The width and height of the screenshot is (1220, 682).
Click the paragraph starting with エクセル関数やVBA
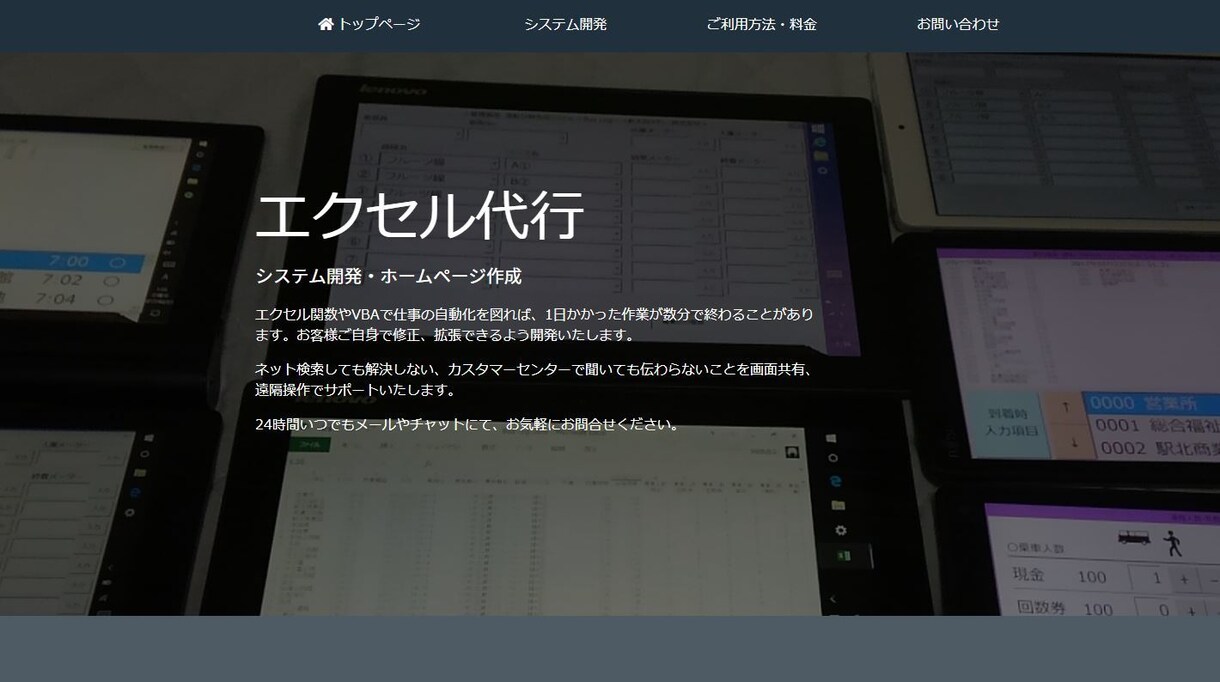(535, 324)
